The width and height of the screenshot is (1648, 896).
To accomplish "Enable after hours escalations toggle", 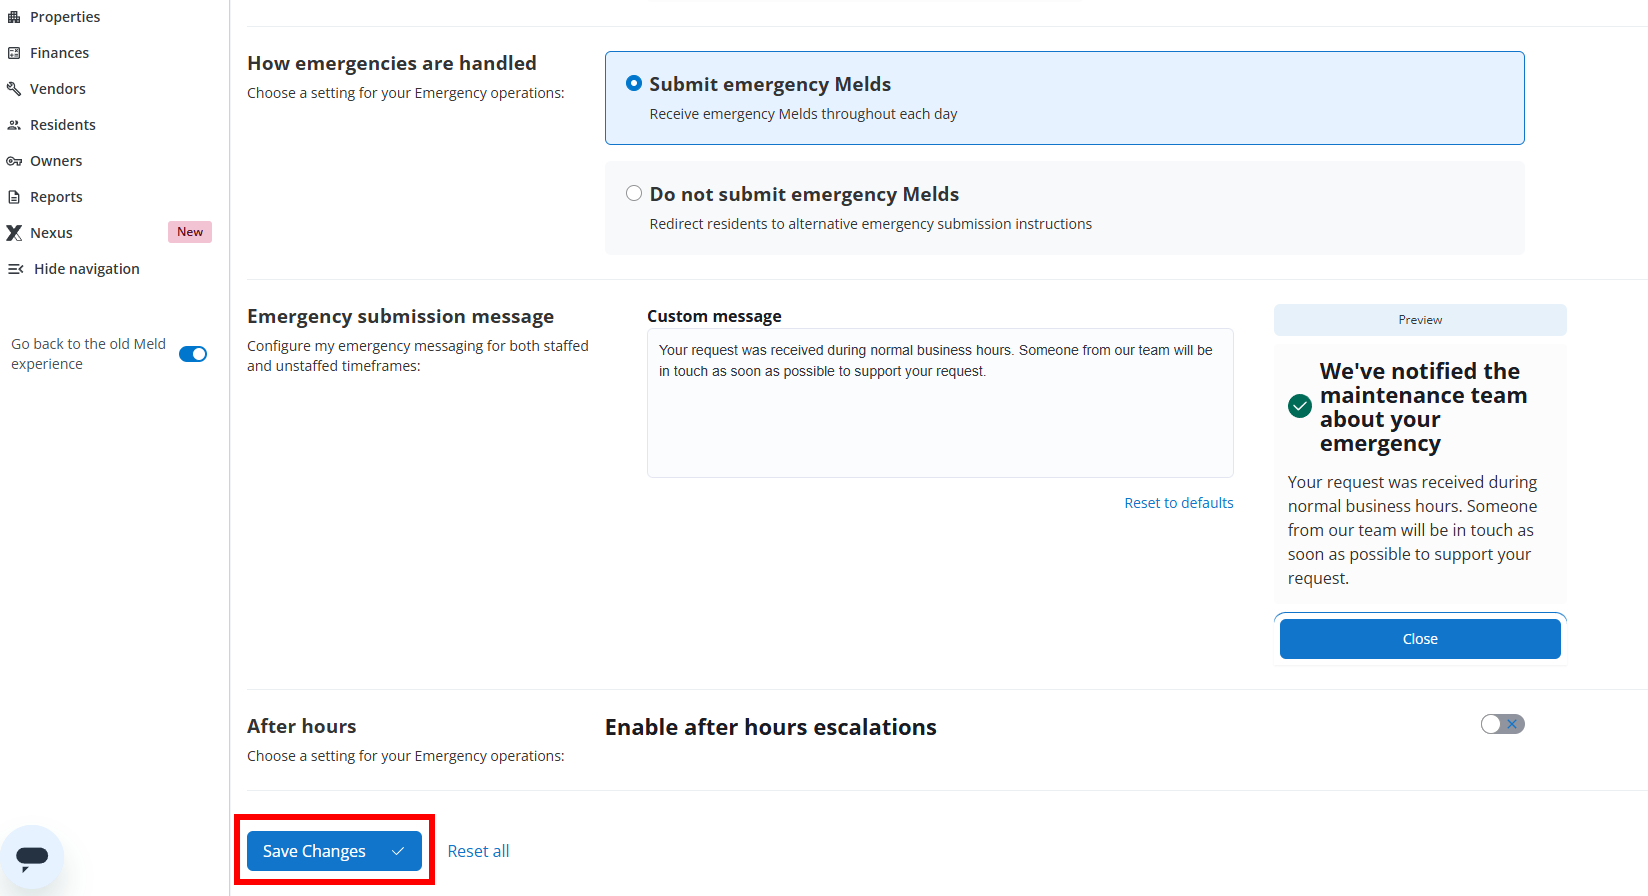I will click(1502, 724).
